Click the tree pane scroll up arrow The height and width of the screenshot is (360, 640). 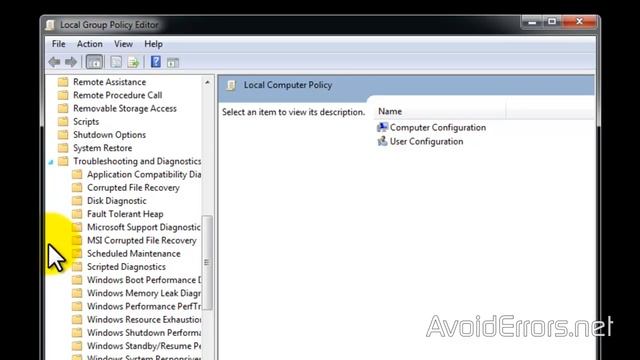[207, 82]
